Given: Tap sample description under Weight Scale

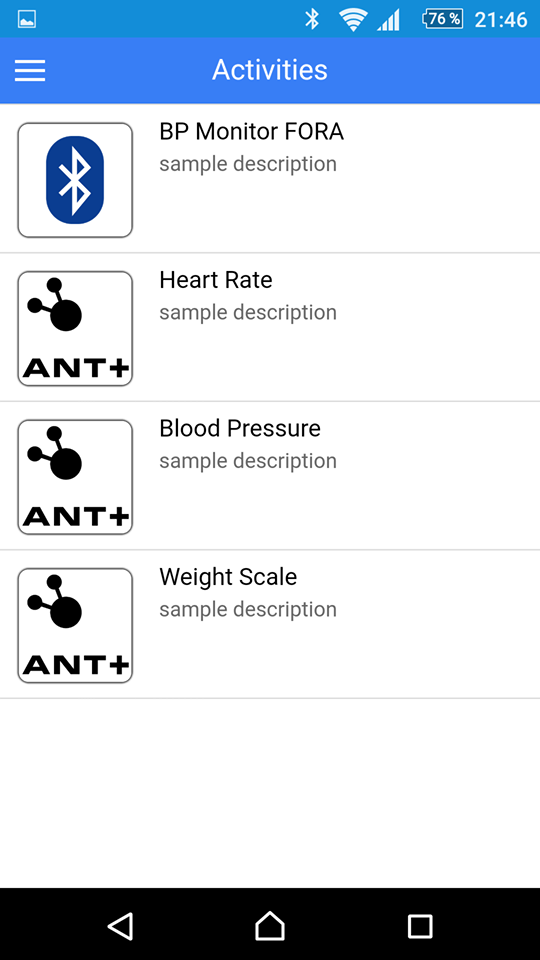Looking at the screenshot, I should [248, 609].
